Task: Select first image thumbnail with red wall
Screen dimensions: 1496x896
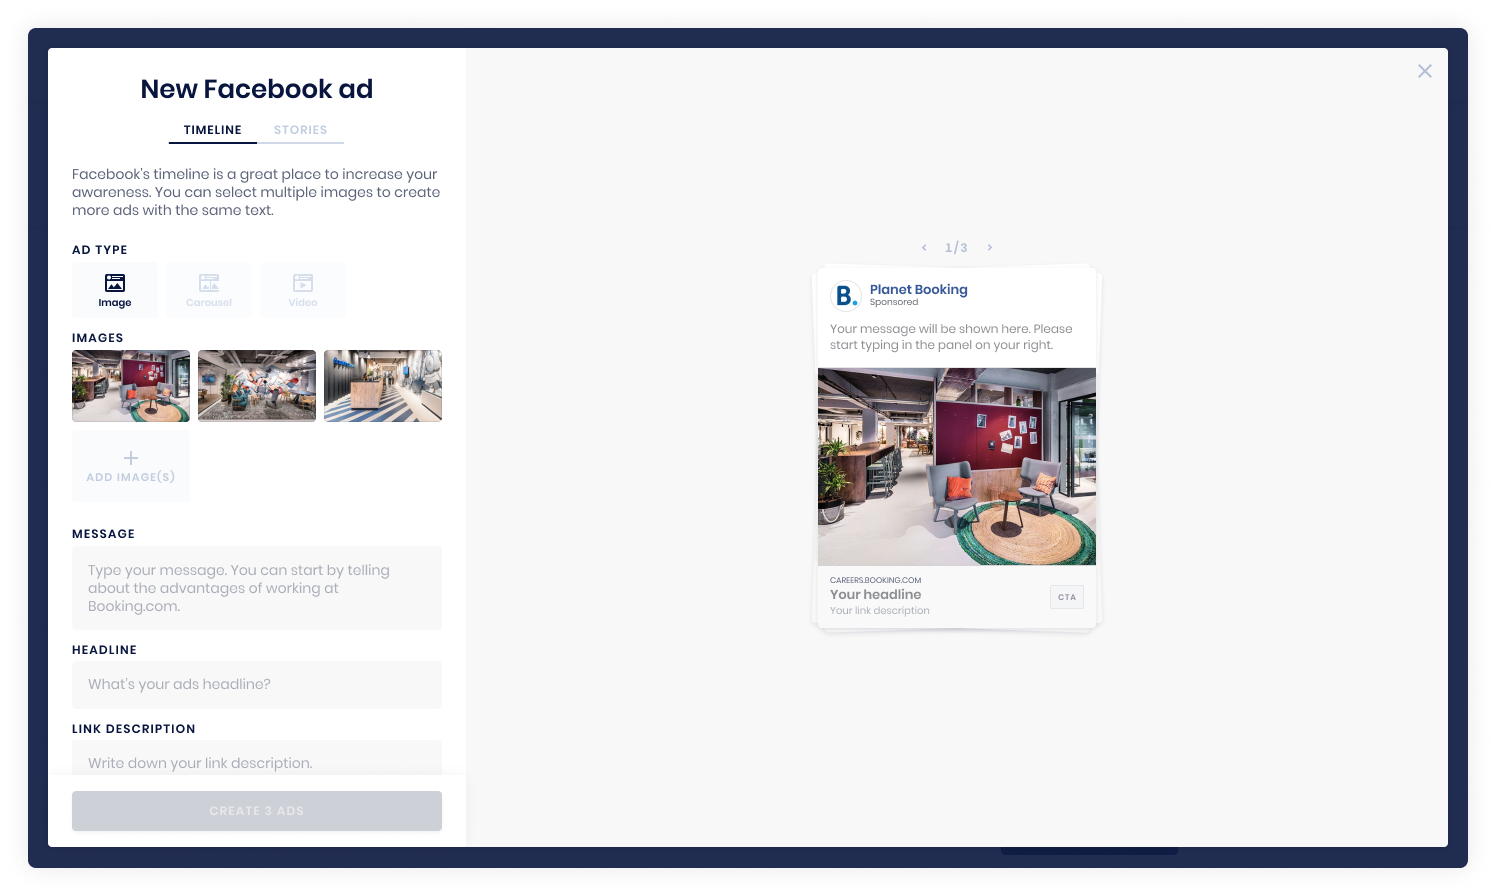Action: [x=131, y=386]
